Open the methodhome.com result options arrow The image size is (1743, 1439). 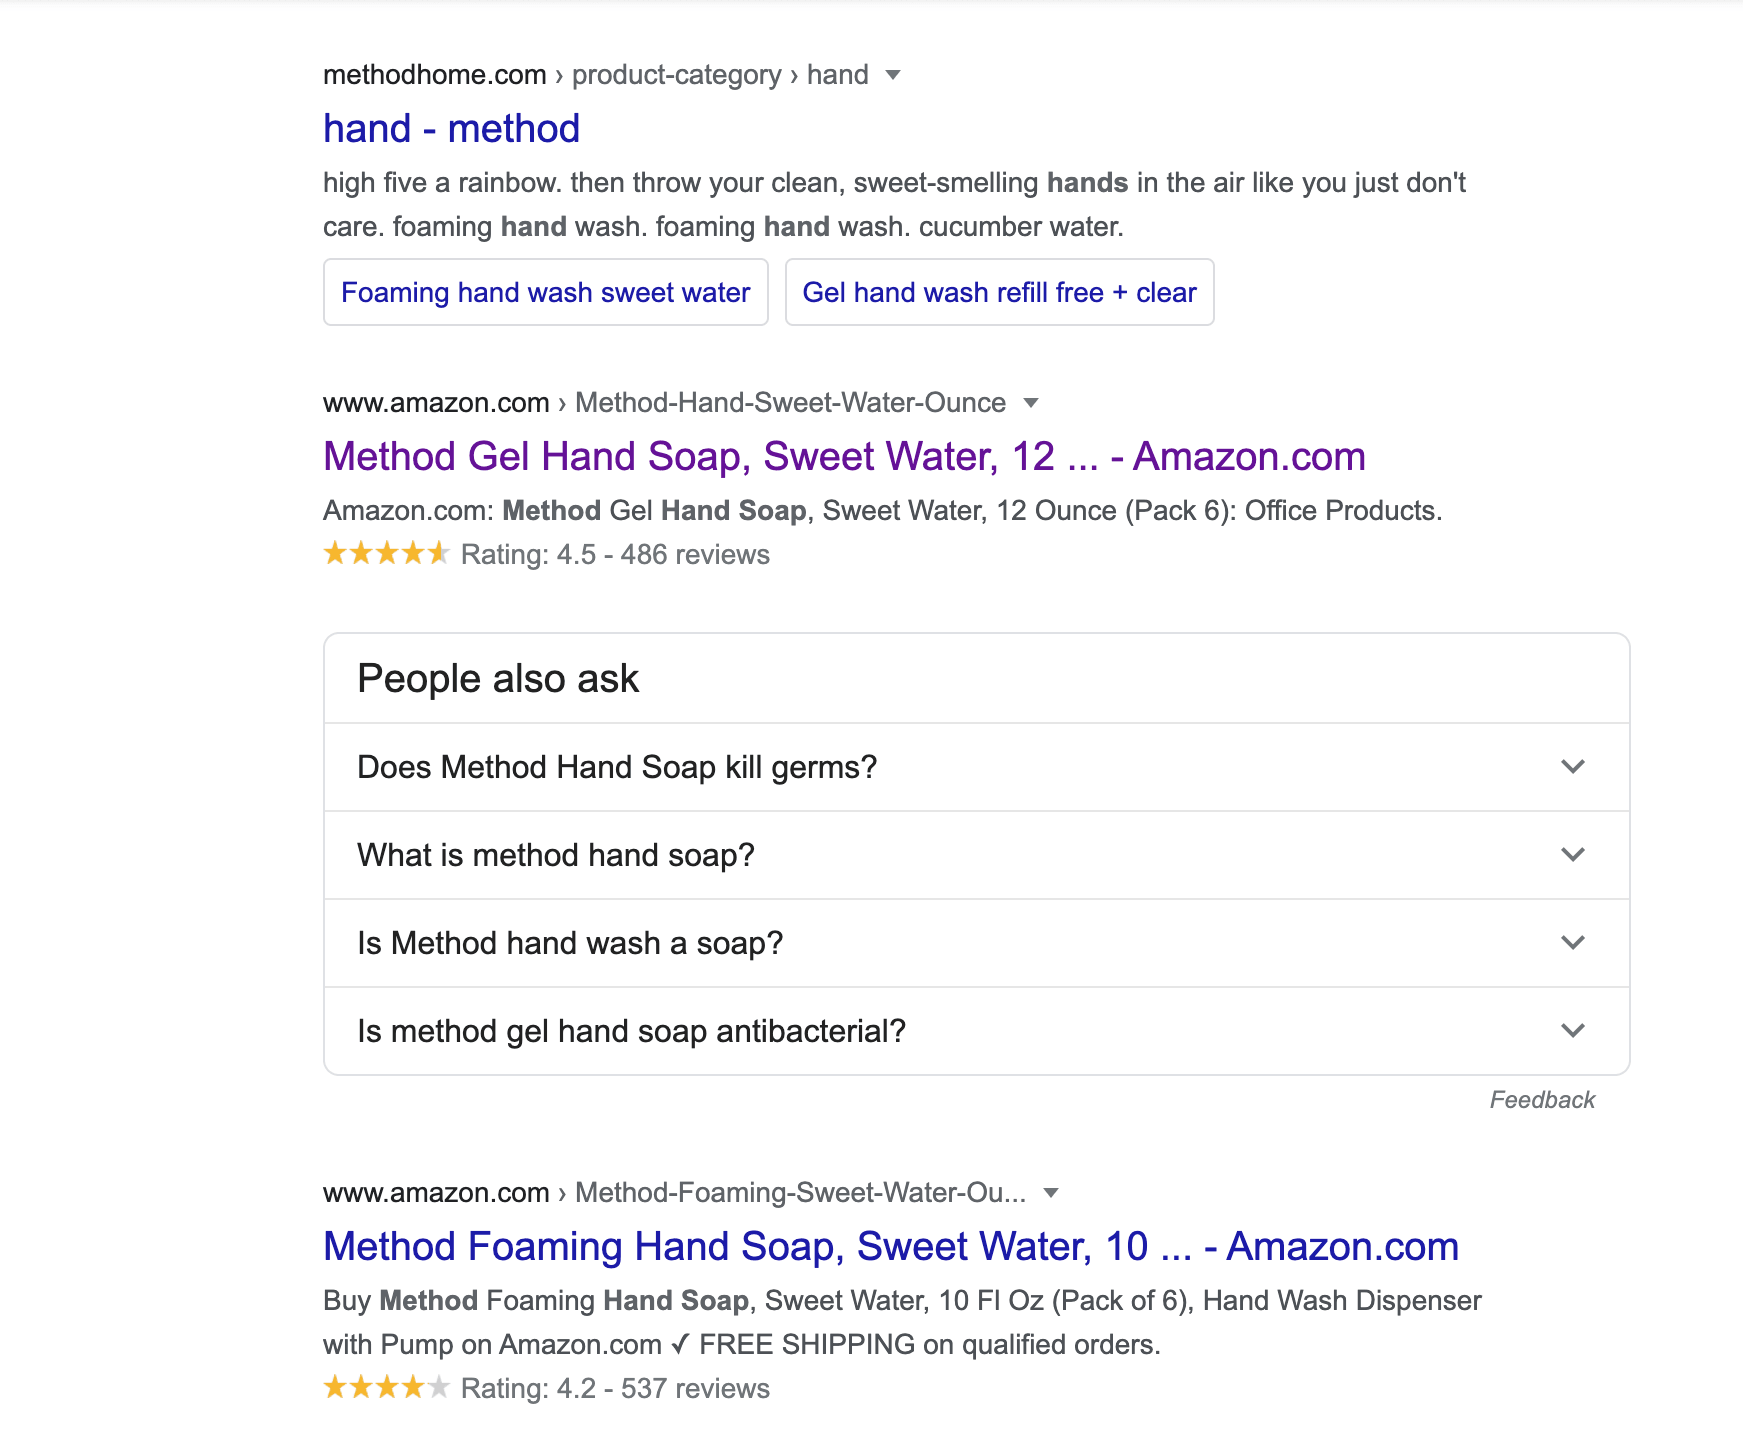pos(893,75)
